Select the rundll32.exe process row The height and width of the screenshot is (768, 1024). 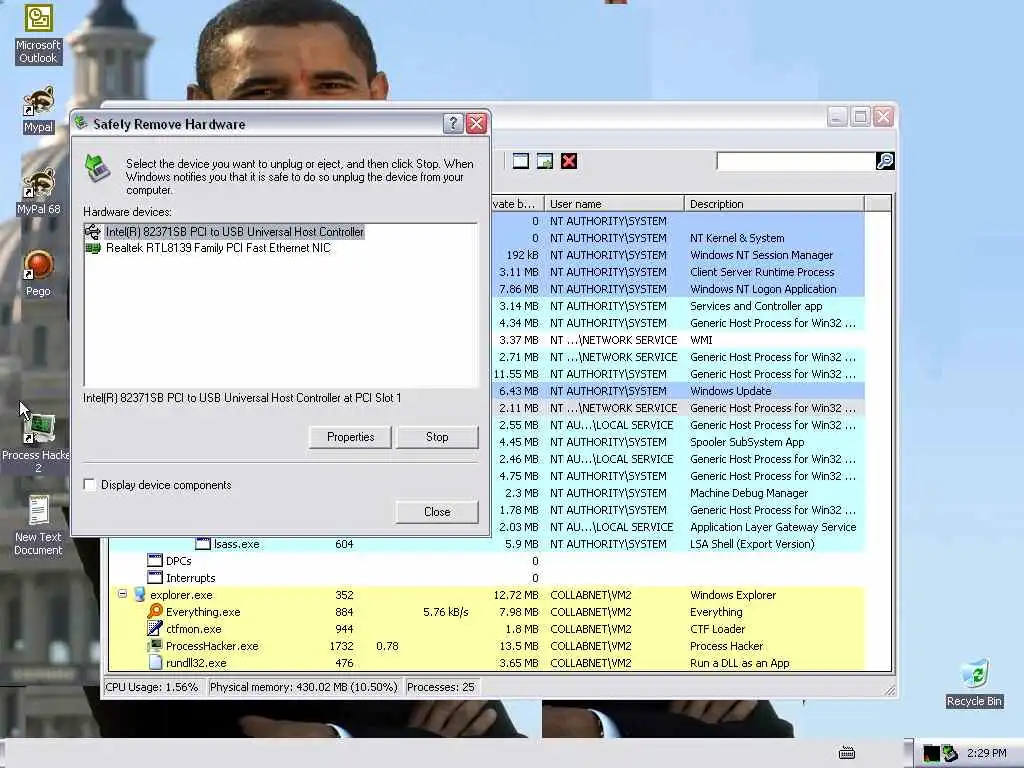pyautogui.click(x=487, y=662)
